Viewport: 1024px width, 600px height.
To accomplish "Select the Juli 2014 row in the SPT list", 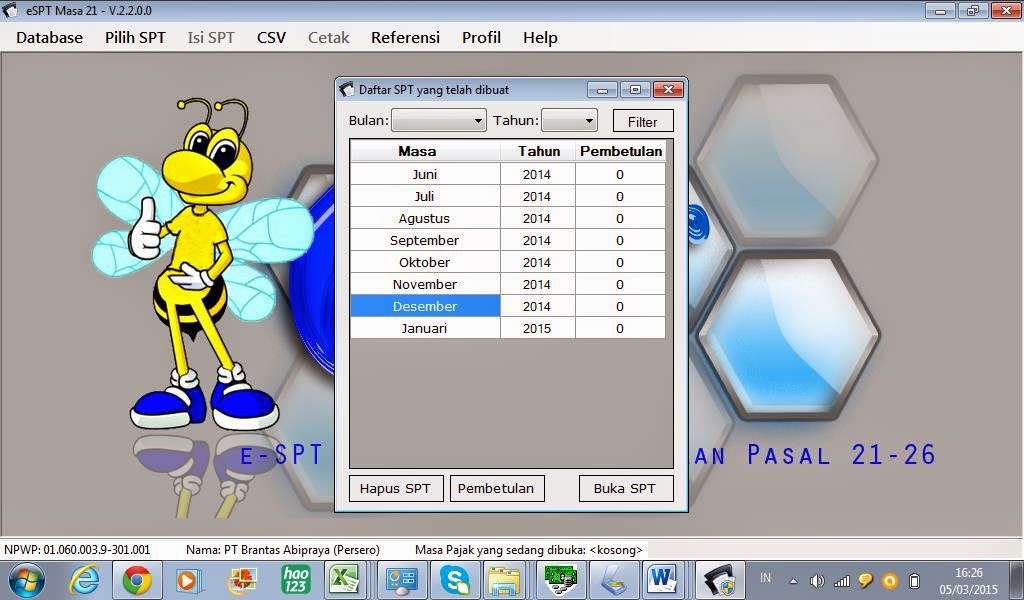I will [425, 196].
